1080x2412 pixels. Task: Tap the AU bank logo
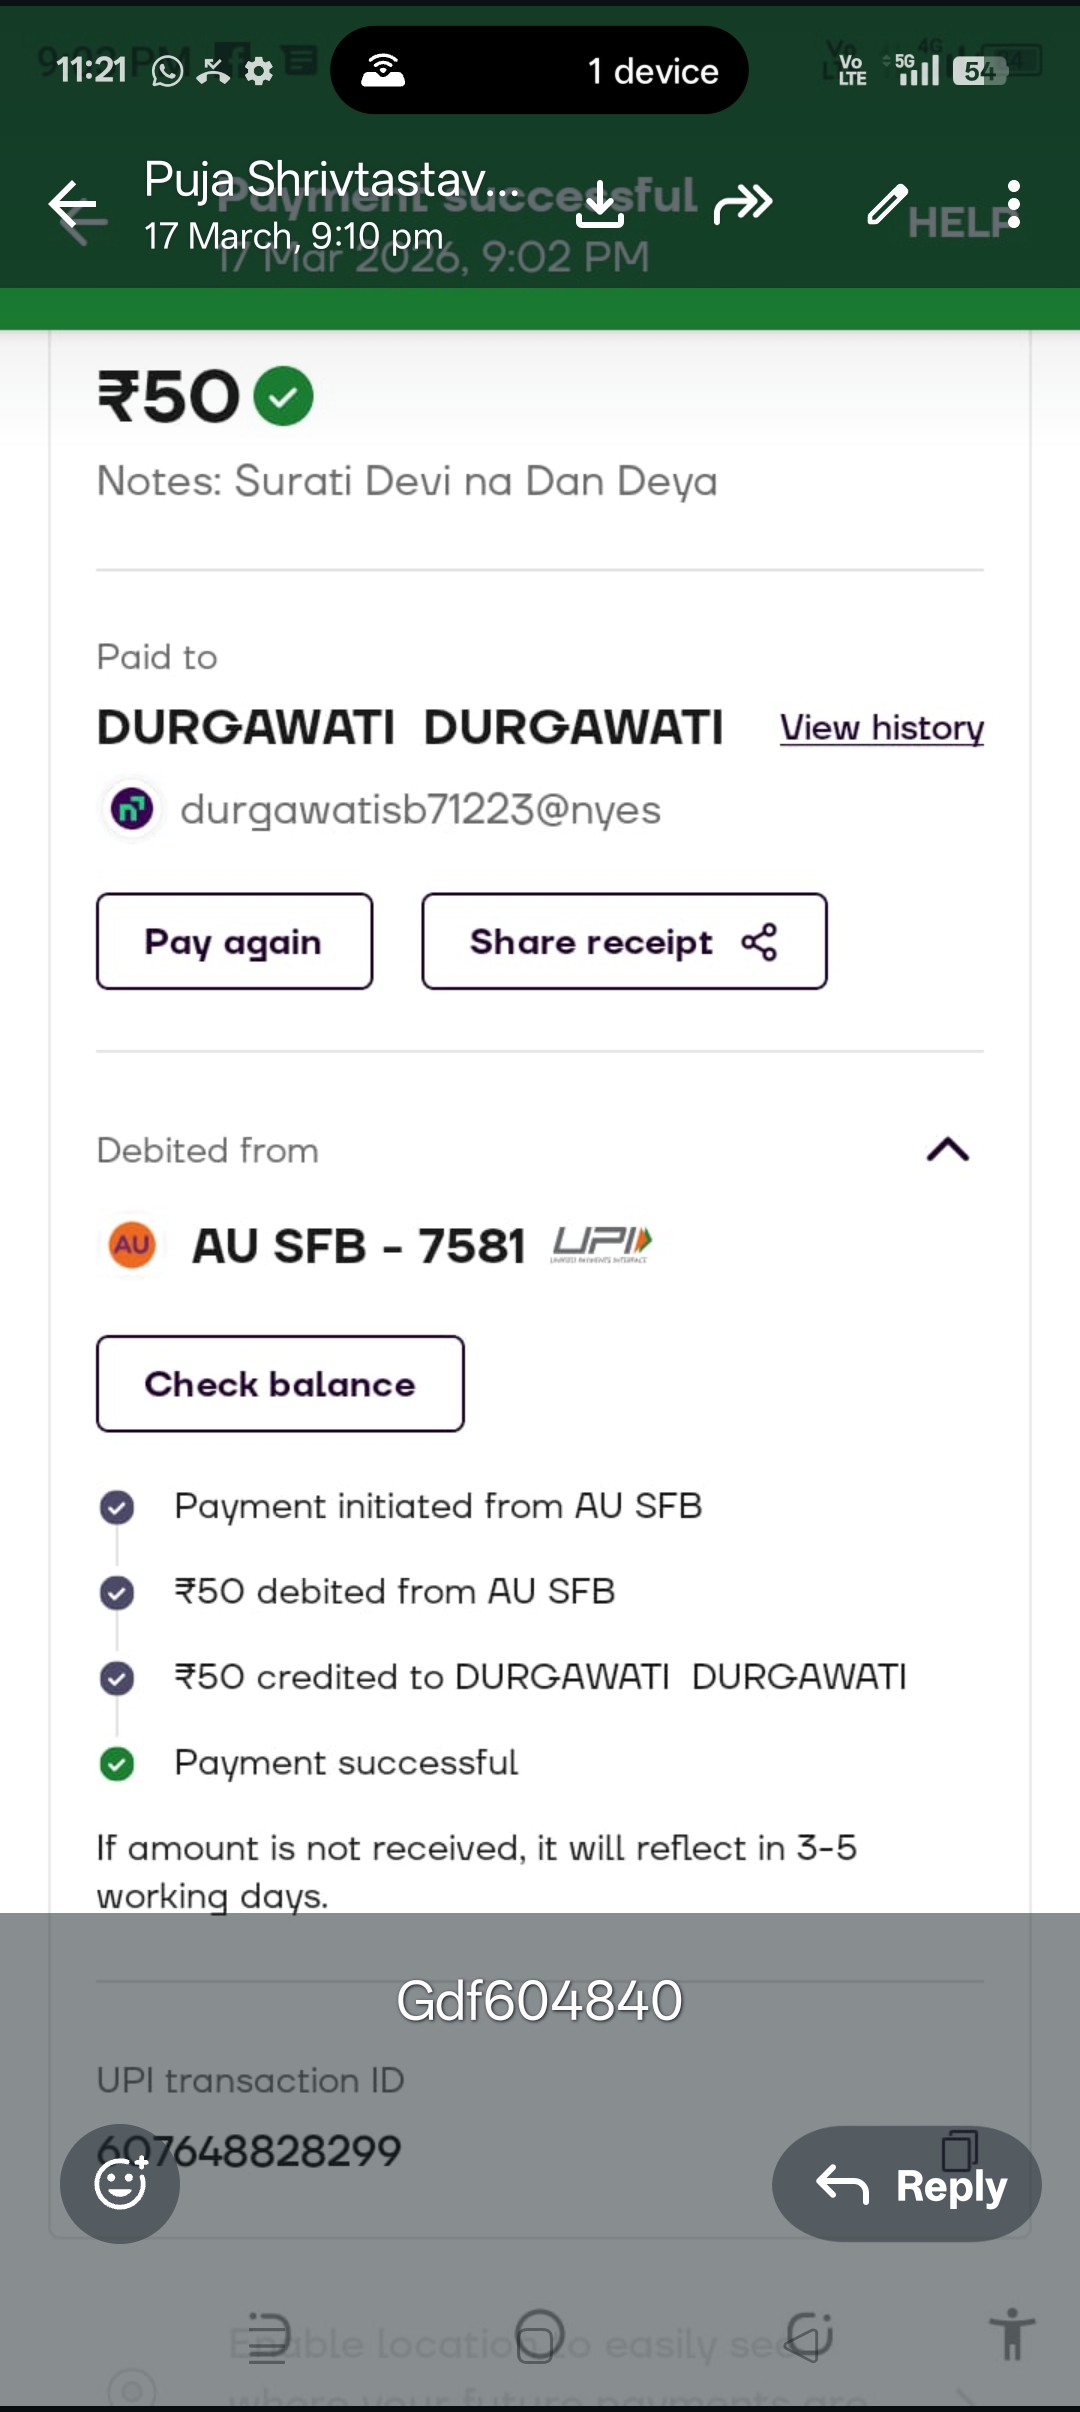click(132, 1245)
